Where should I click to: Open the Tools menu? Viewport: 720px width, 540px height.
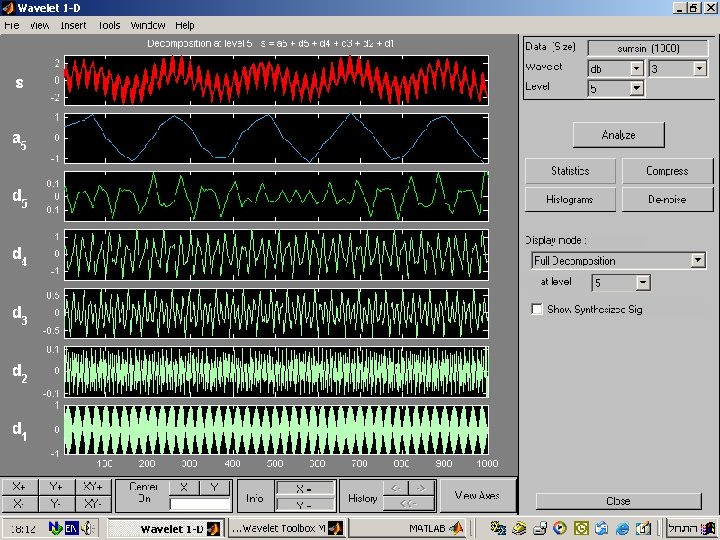coord(109,25)
